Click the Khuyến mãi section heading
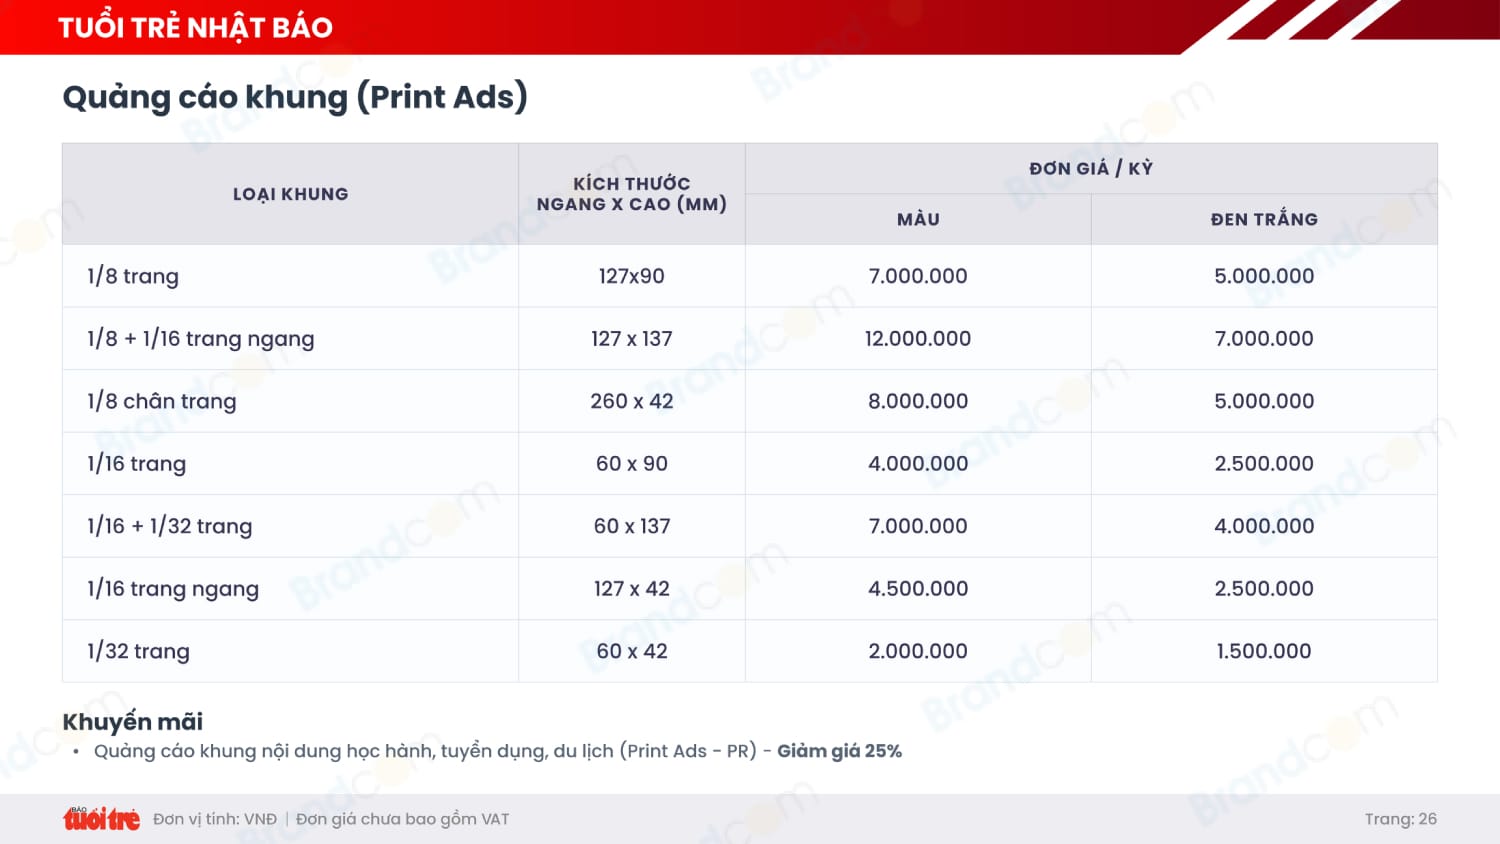Viewport: 1500px width, 844px height. click(132, 722)
